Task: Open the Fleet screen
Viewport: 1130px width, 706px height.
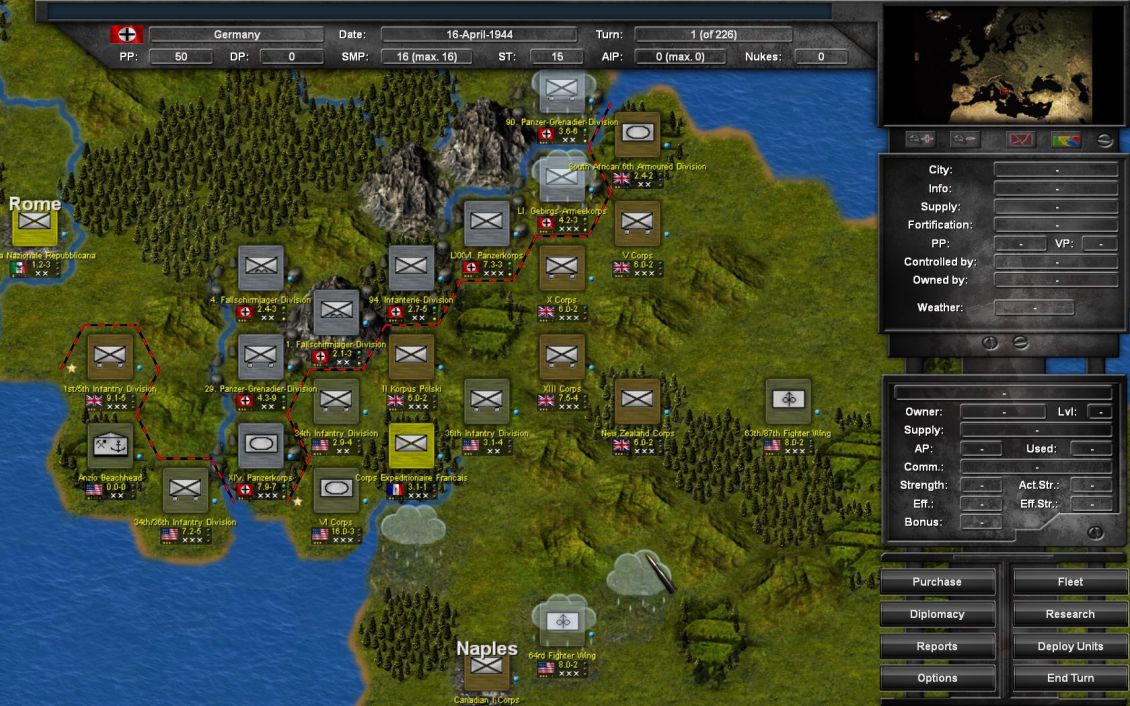Action: click(x=1070, y=581)
